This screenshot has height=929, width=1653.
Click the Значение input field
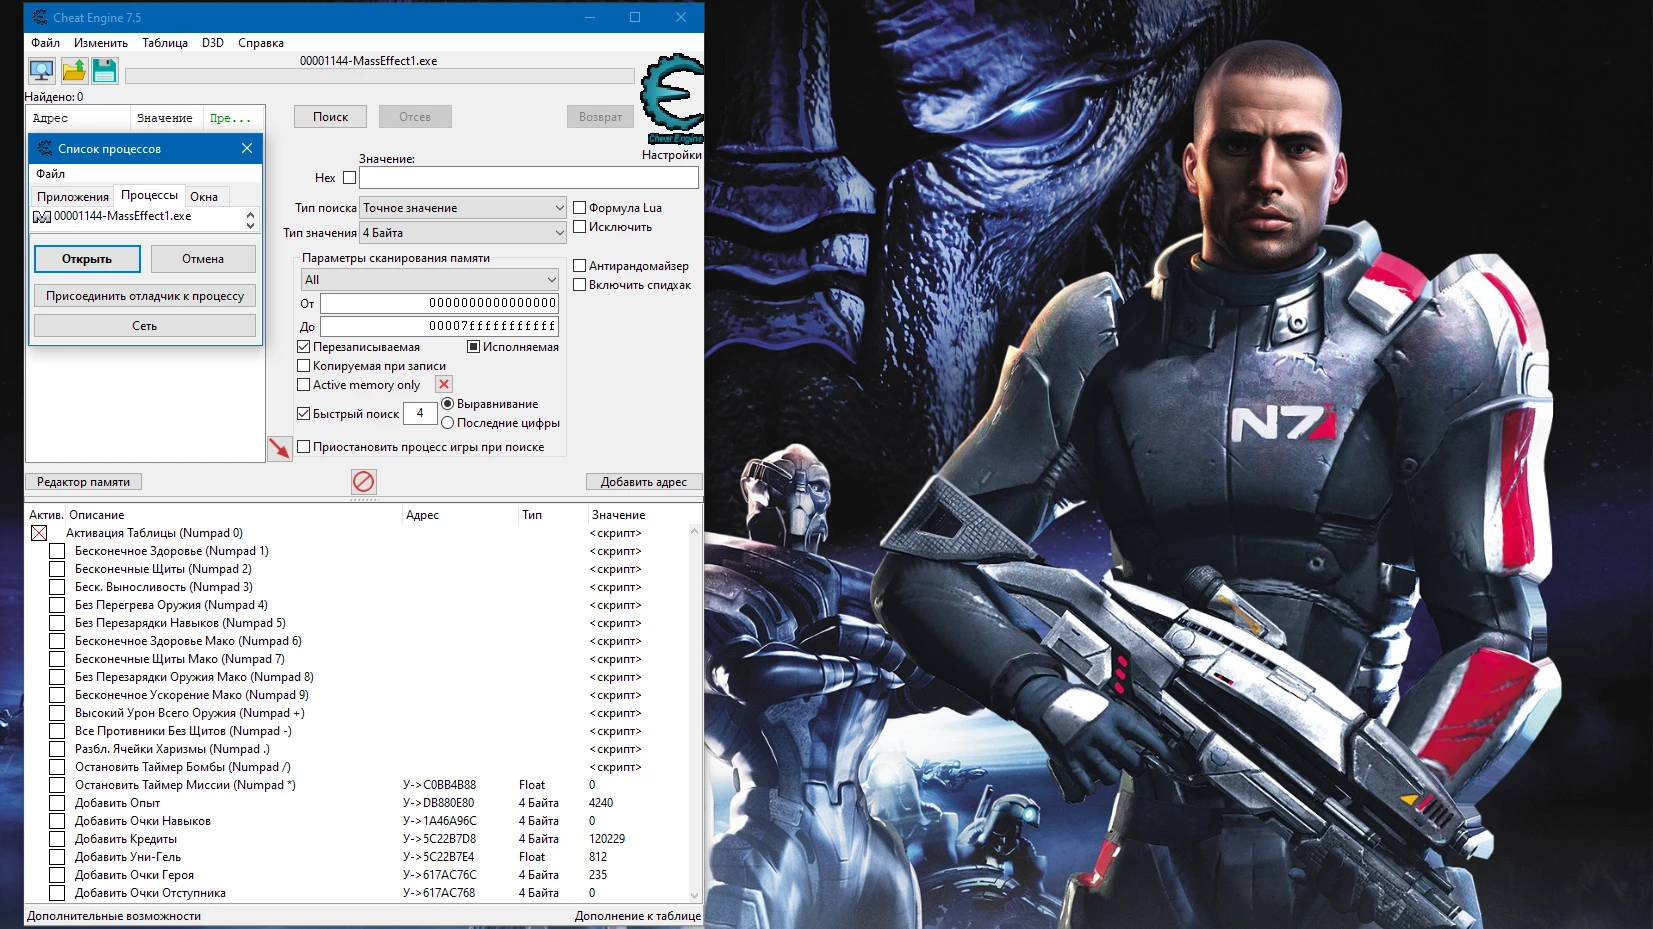click(528, 177)
